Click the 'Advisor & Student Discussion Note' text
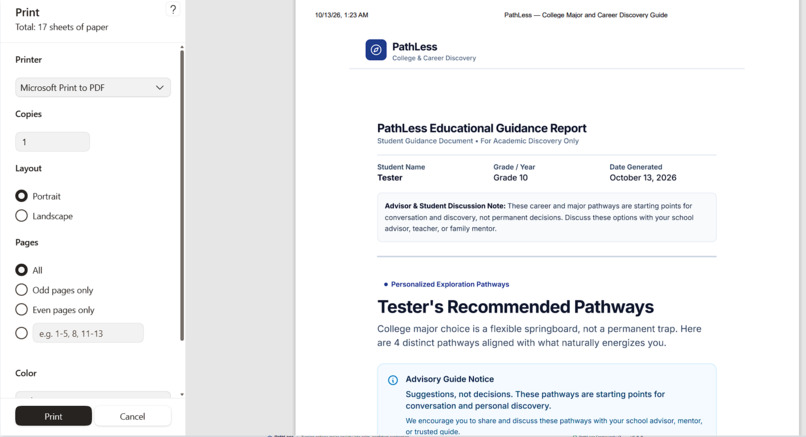 pos(445,206)
